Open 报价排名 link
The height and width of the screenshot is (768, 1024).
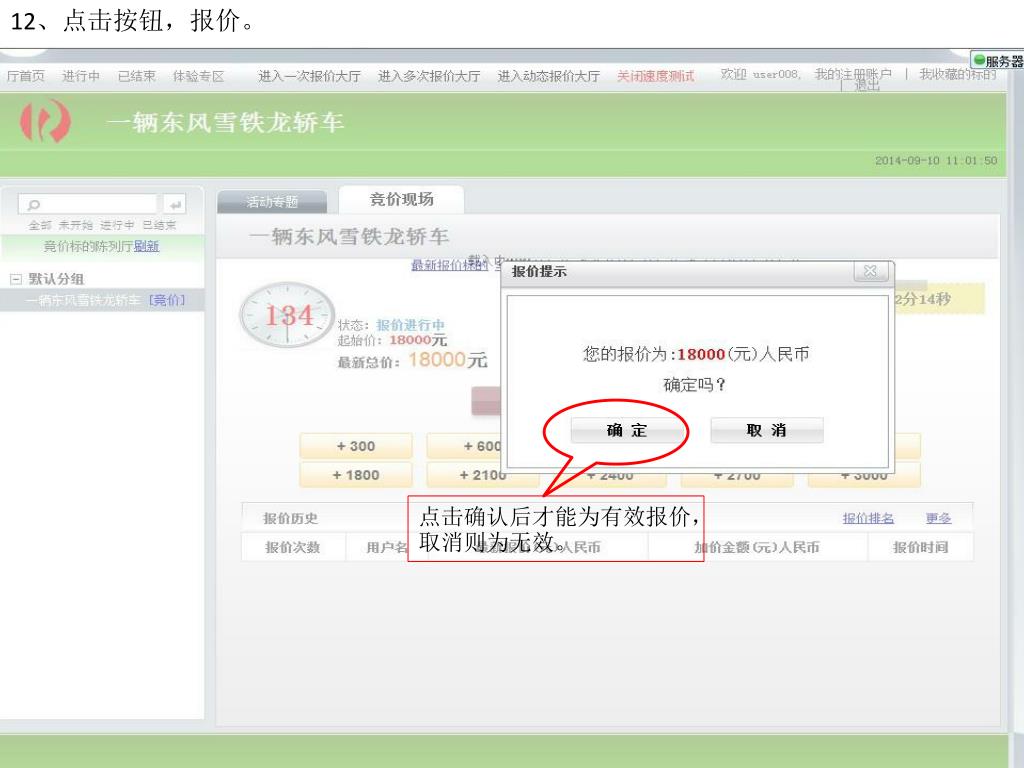click(x=868, y=519)
